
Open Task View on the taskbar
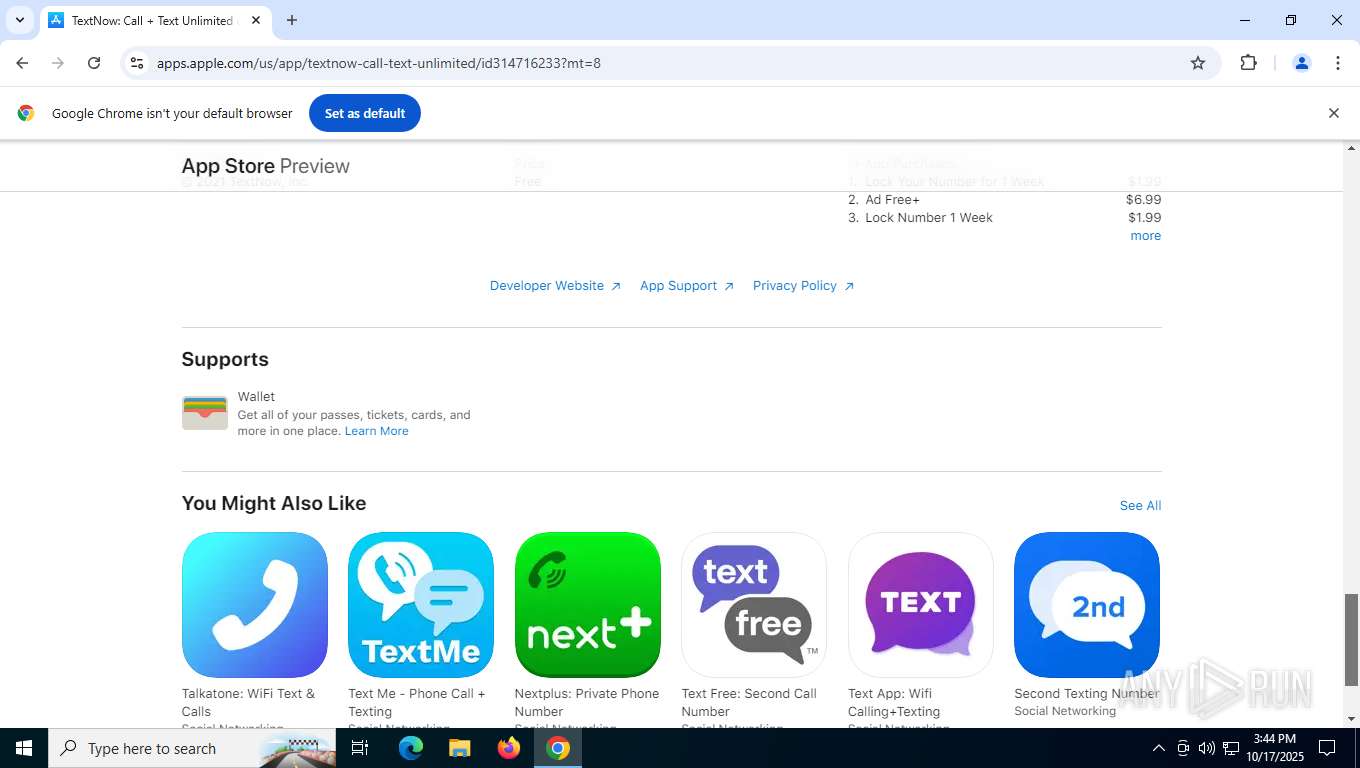click(x=360, y=748)
